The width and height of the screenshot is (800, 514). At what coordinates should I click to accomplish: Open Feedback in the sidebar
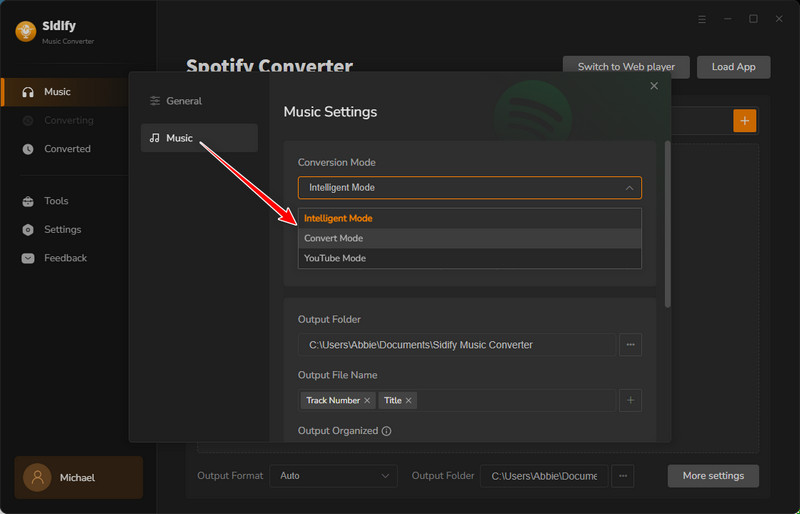tap(65, 258)
